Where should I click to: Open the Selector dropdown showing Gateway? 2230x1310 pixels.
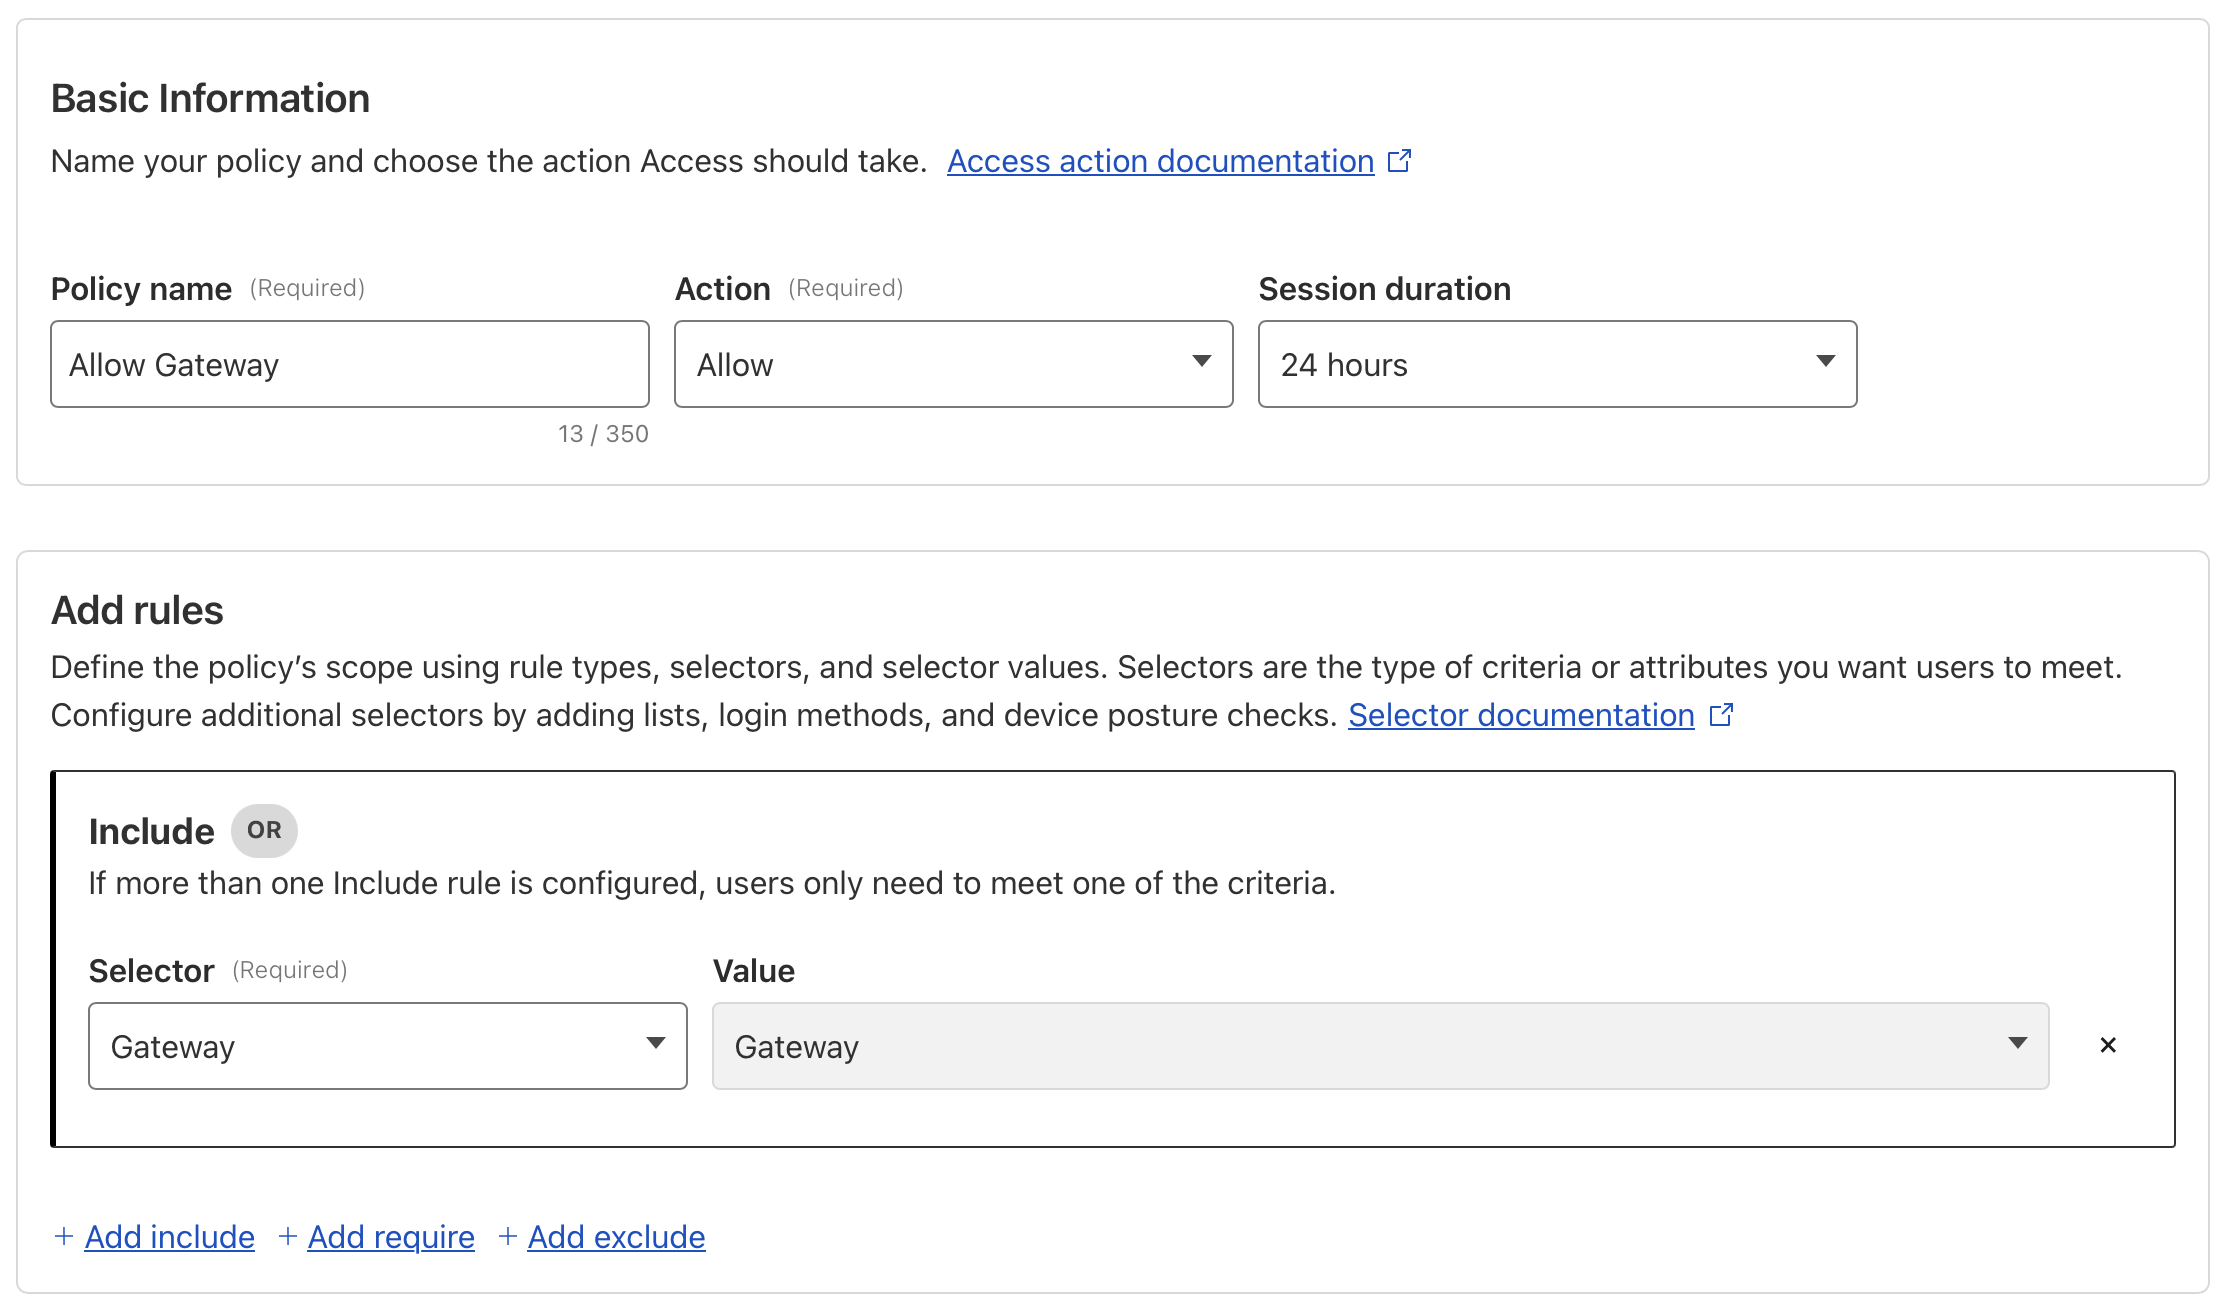click(x=387, y=1045)
